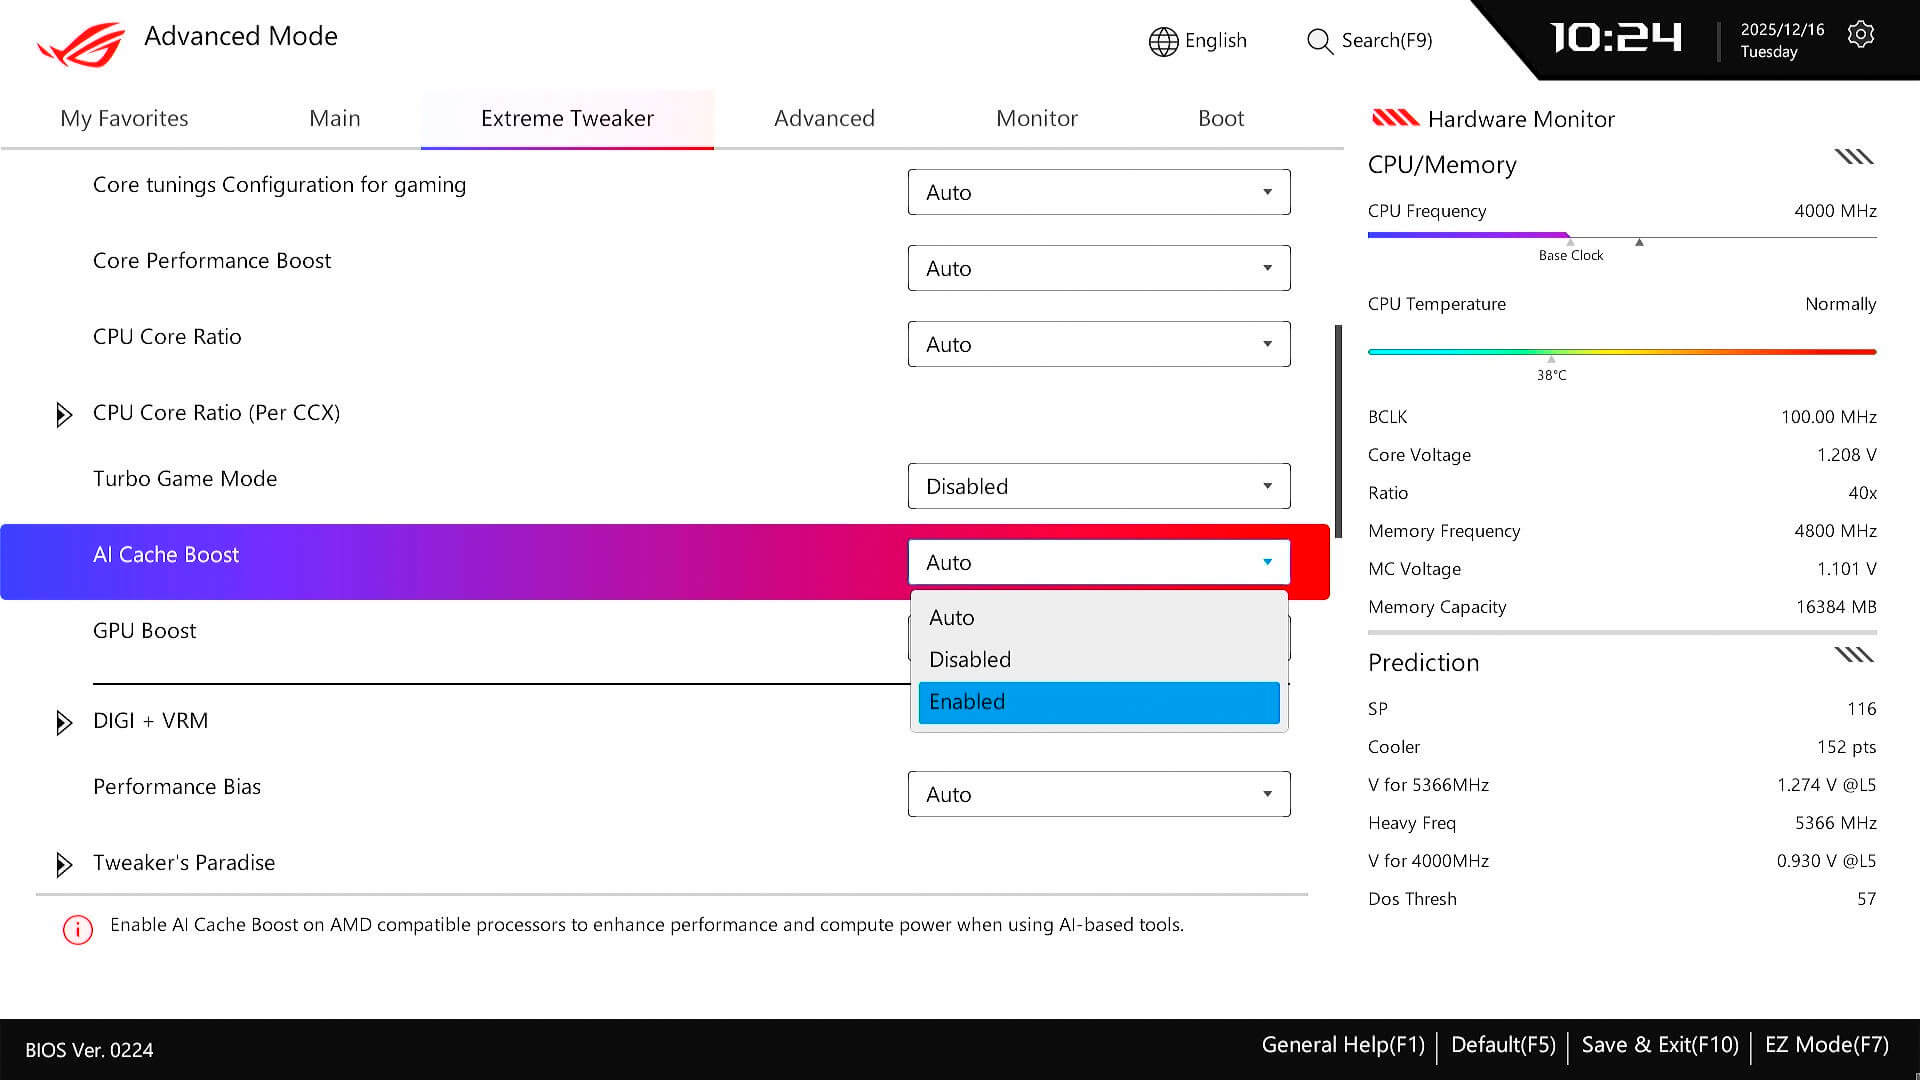Open Core Performance Boost dropdown
1920x1080 pixels.
(1098, 268)
